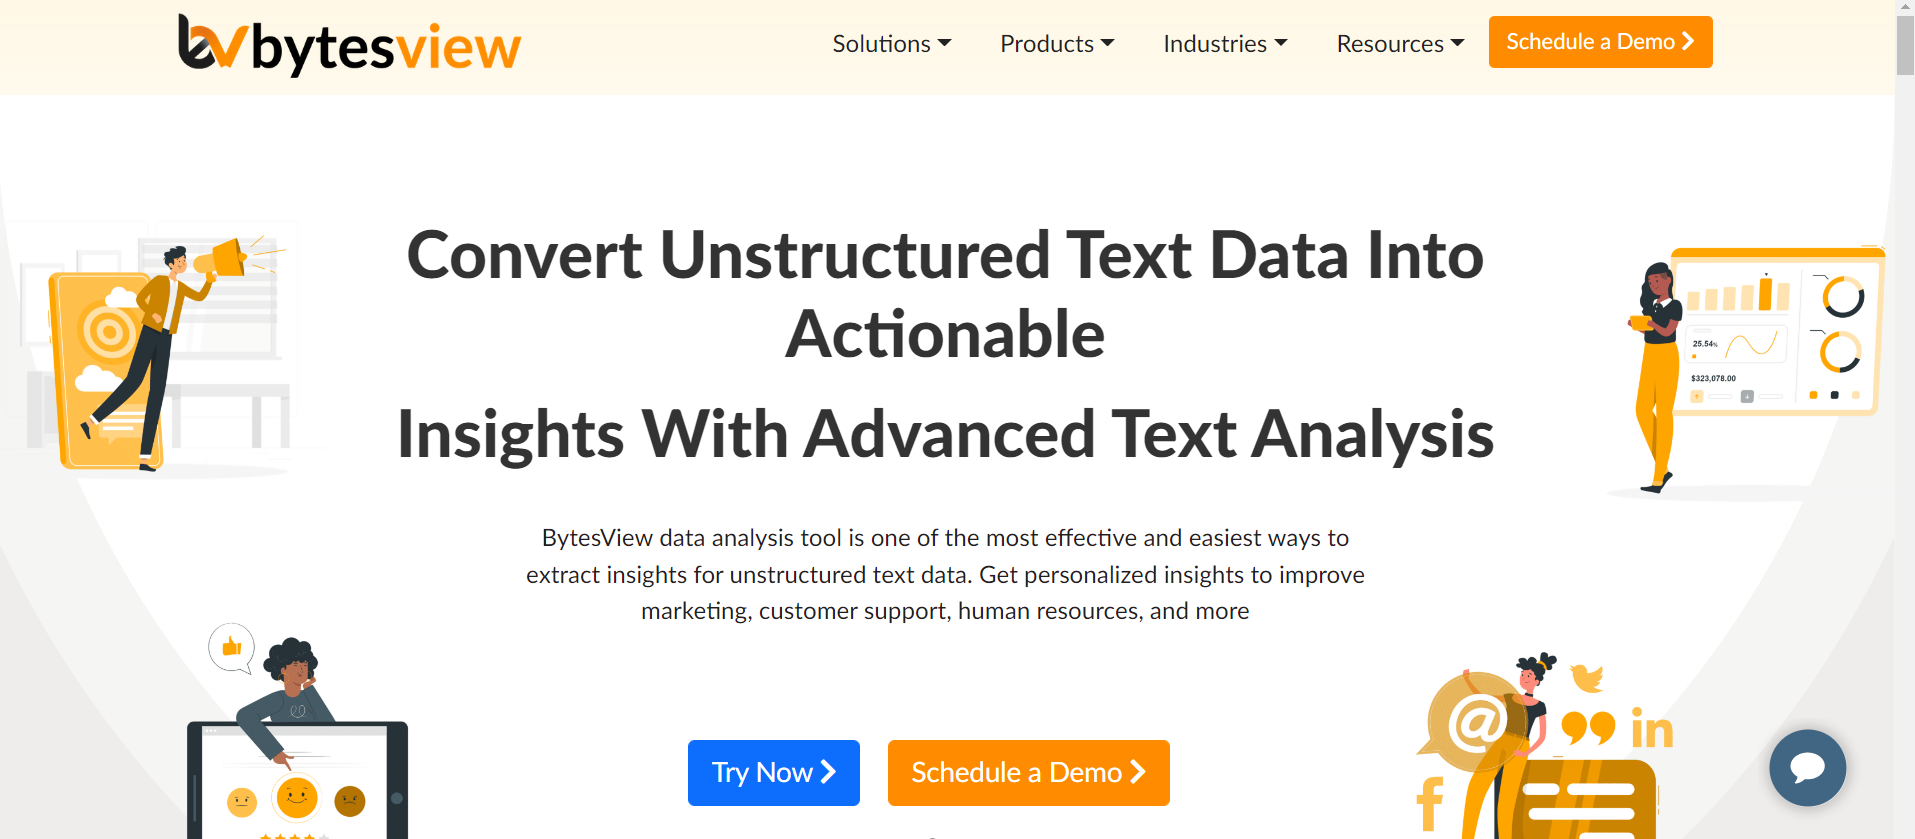Viewport: 1915px width, 839px height.
Task: Click the happy smiley face on the tablet
Action: tap(296, 797)
